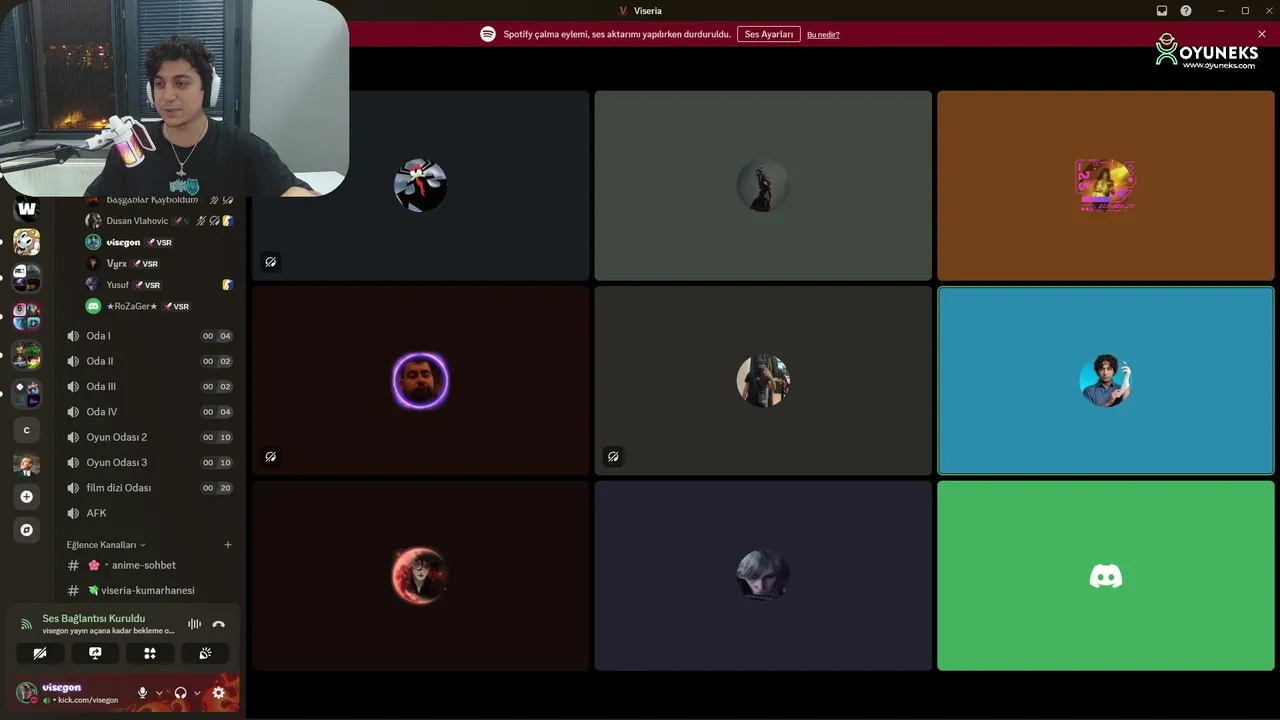Select the participant tile with the silver-haired avatar
This screenshot has width=1280, height=720.
(x=763, y=576)
